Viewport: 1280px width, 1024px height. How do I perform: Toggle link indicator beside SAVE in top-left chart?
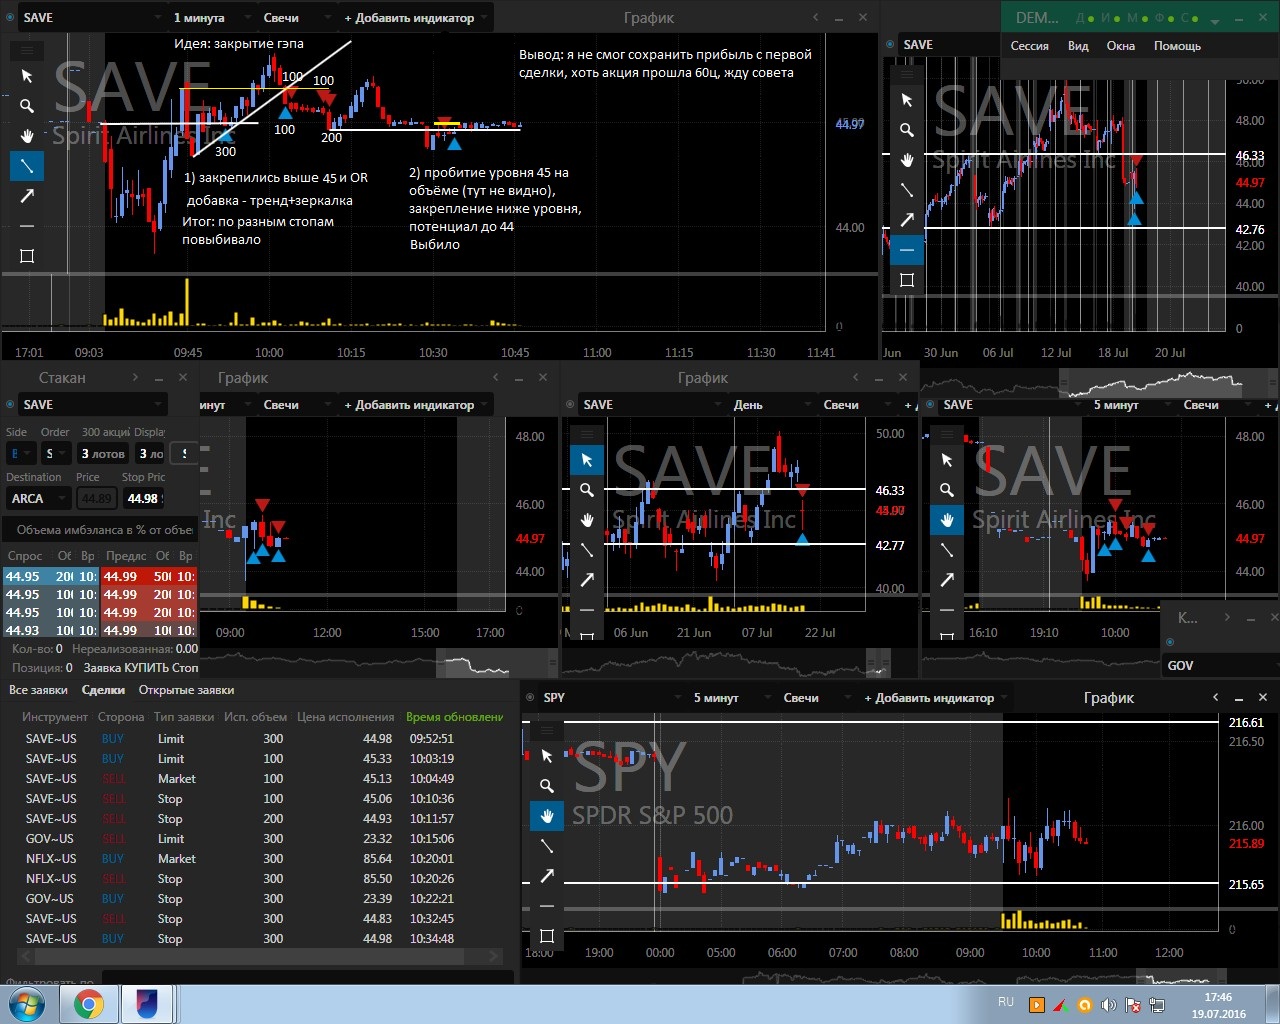click(11, 18)
